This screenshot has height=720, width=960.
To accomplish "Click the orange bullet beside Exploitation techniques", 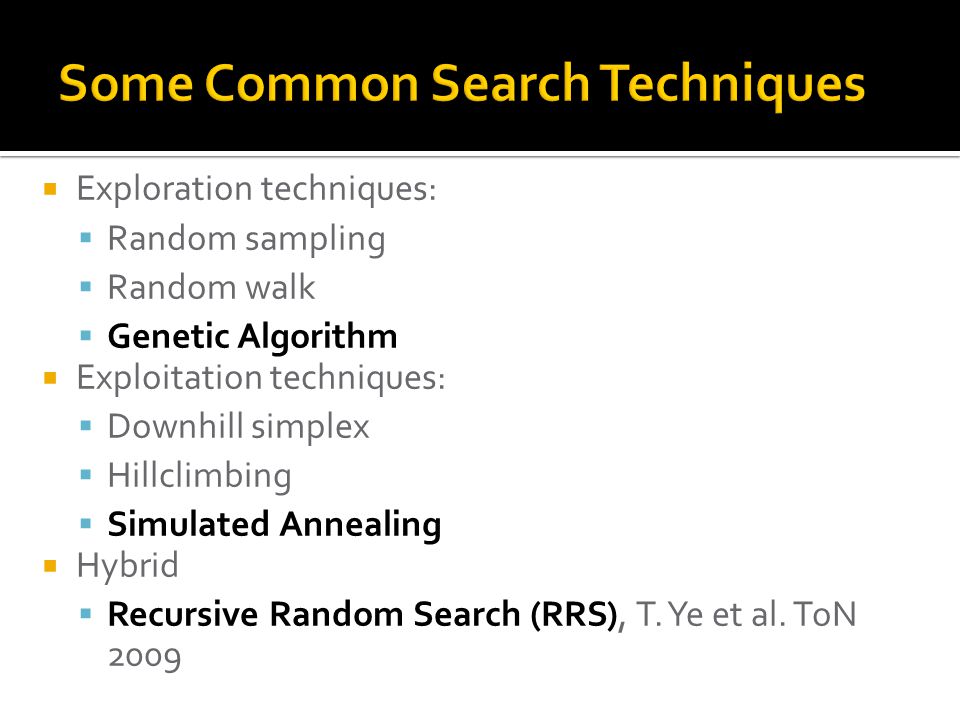I will click(50, 378).
